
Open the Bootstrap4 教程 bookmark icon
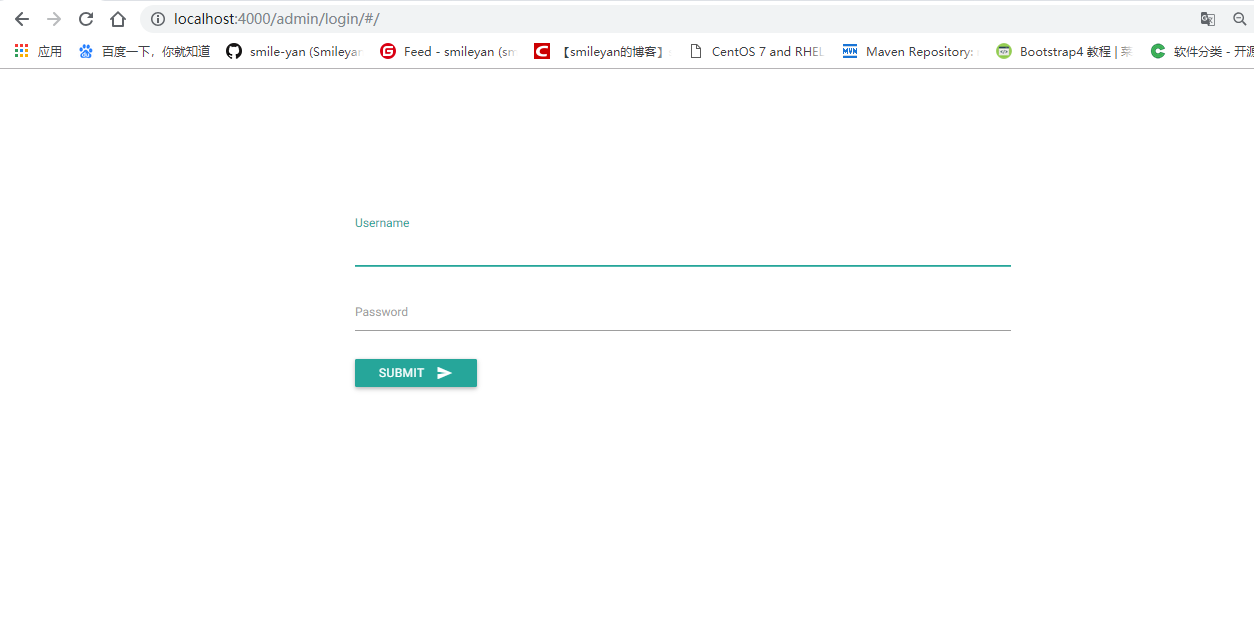(x=1002, y=51)
